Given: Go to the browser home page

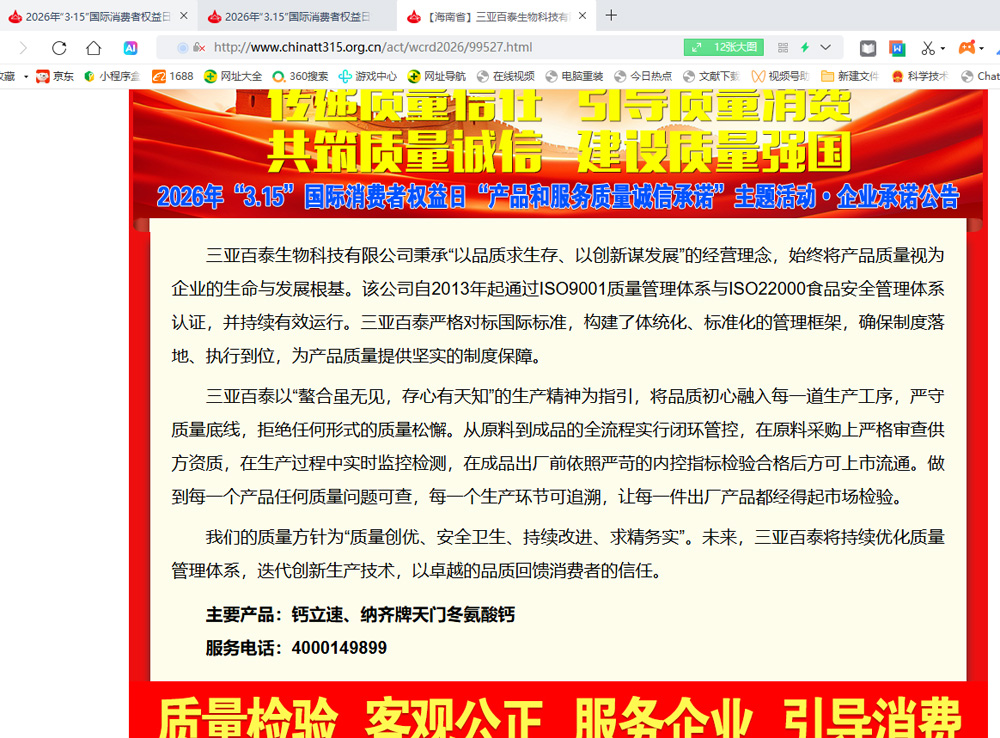Looking at the screenshot, I should (x=93, y=48).
